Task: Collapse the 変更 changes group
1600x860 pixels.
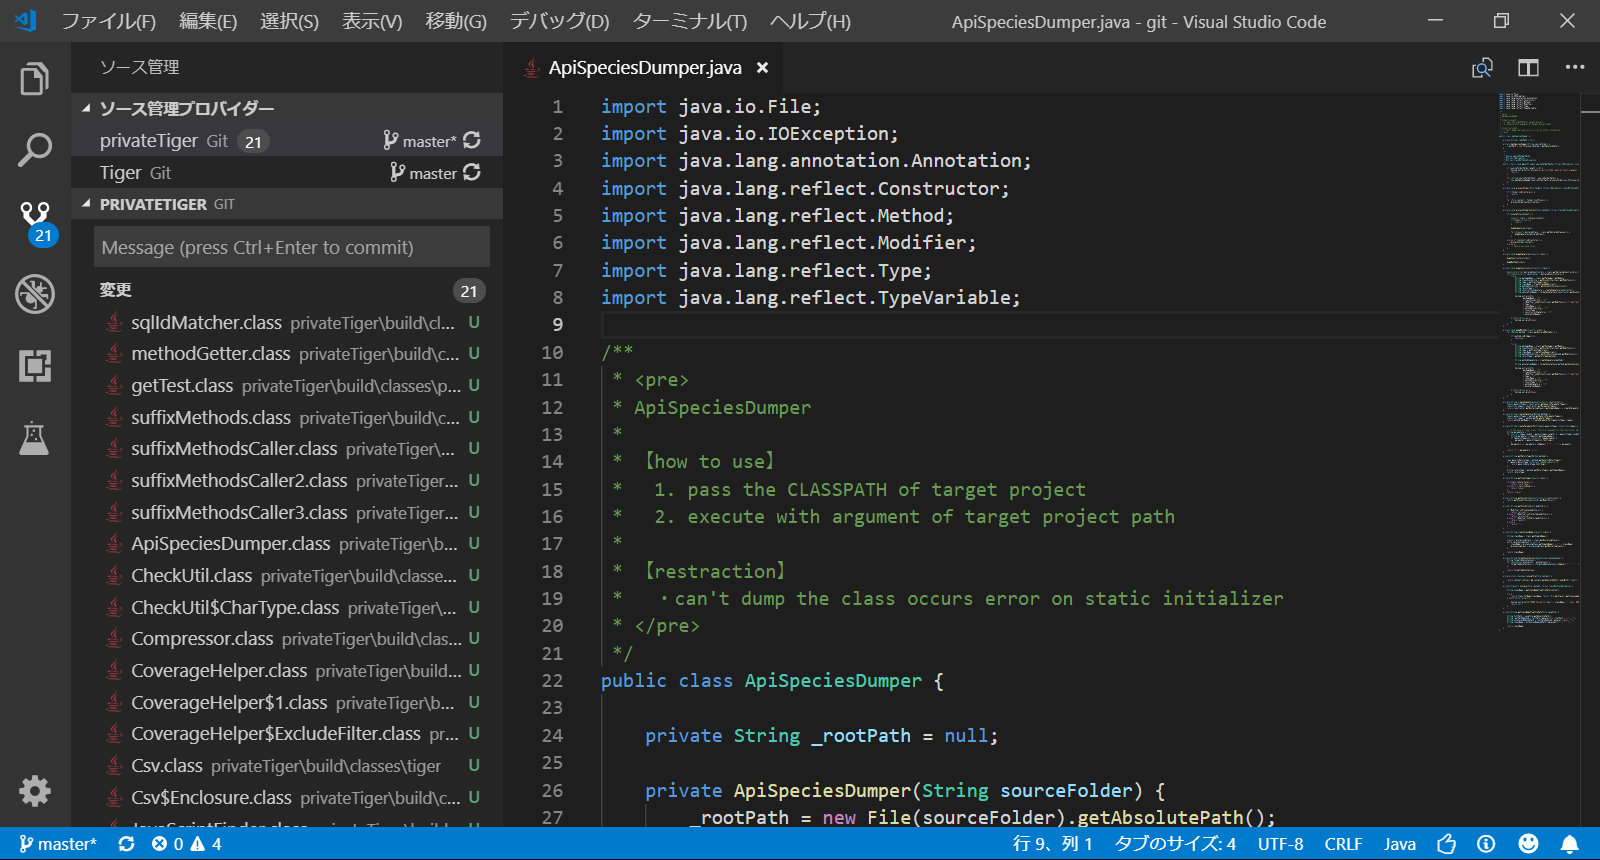Action: coord(287,290)
